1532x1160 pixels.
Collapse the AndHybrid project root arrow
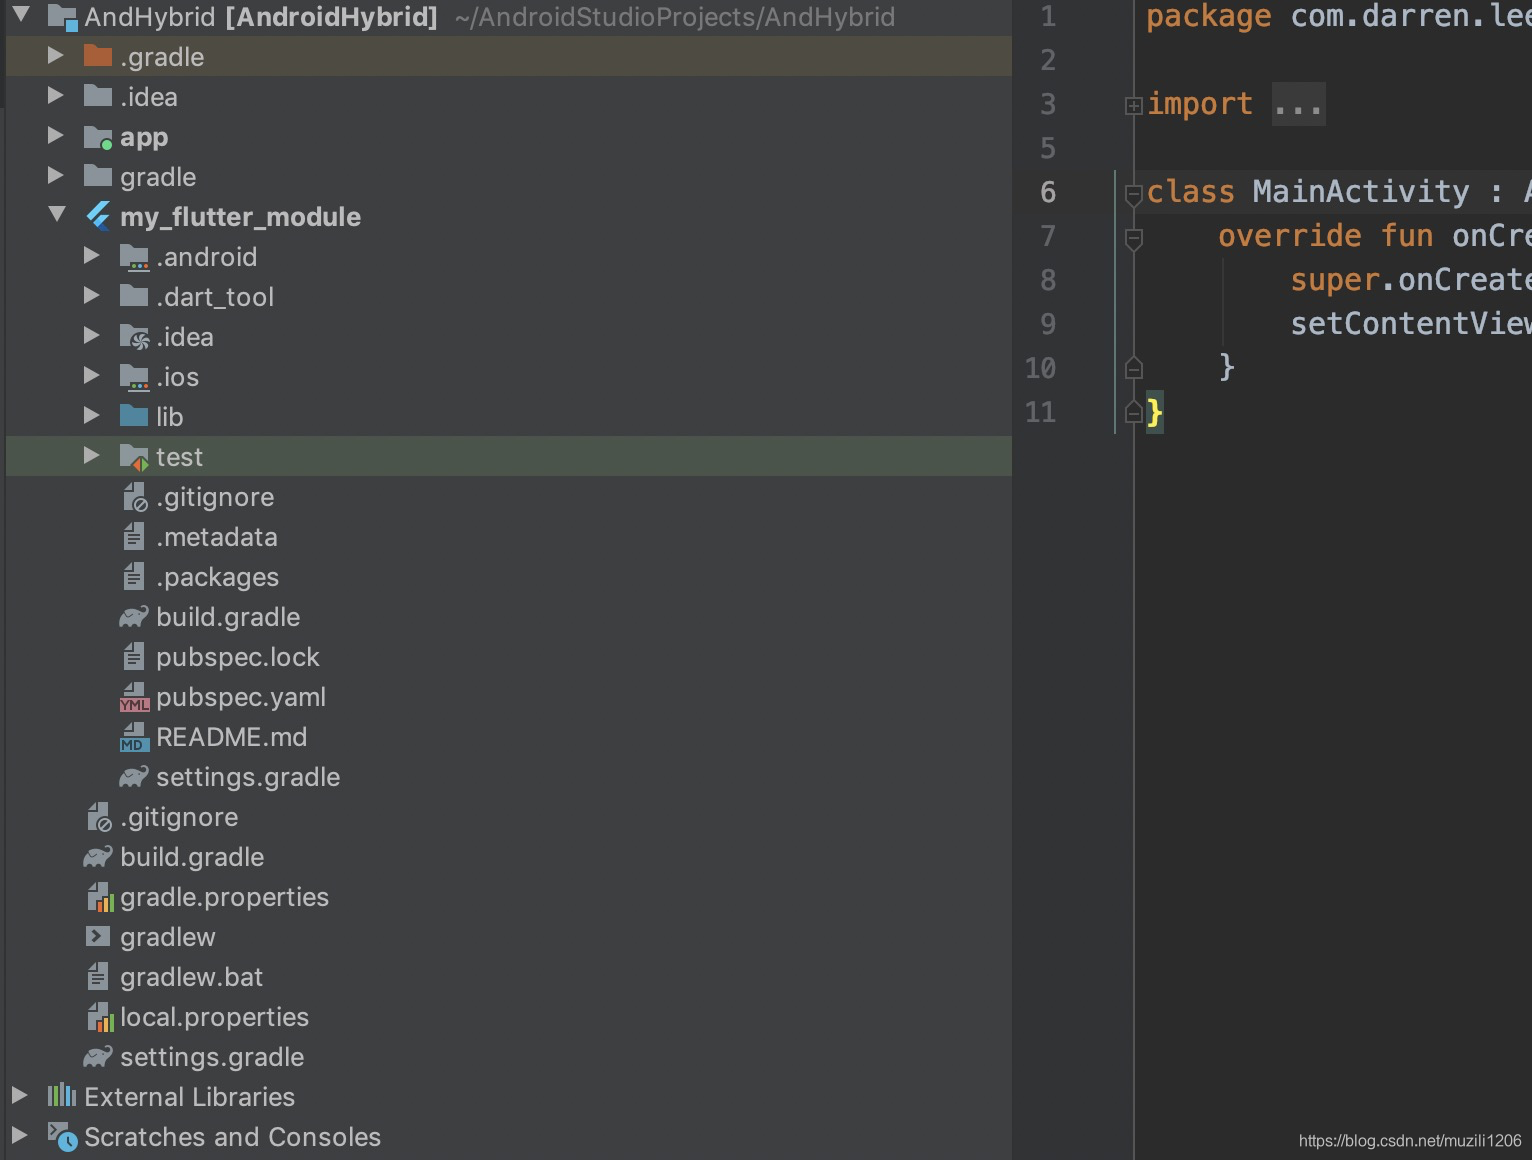[x=21, y=15]
